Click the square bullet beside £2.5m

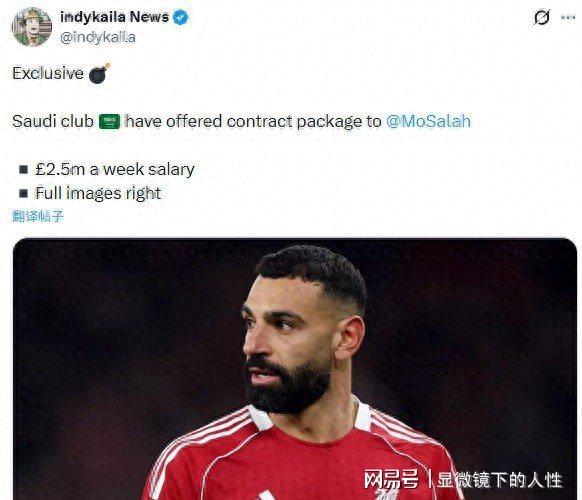(23, 170)
